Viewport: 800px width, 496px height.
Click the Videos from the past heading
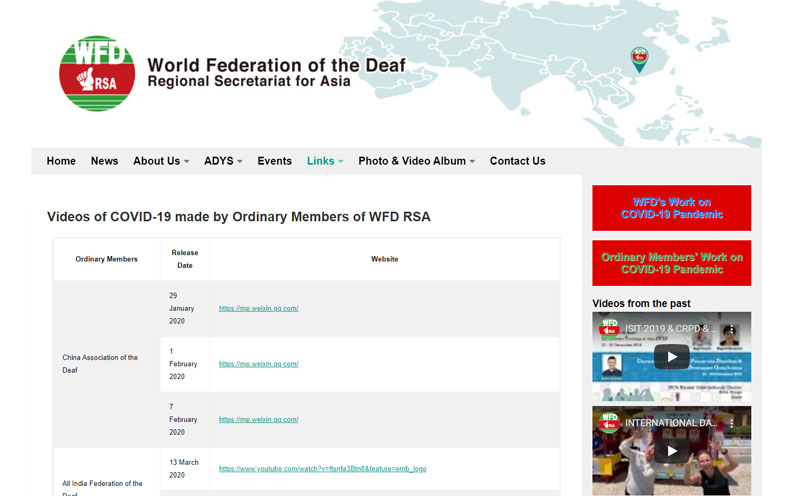click(x=641, y=304)
